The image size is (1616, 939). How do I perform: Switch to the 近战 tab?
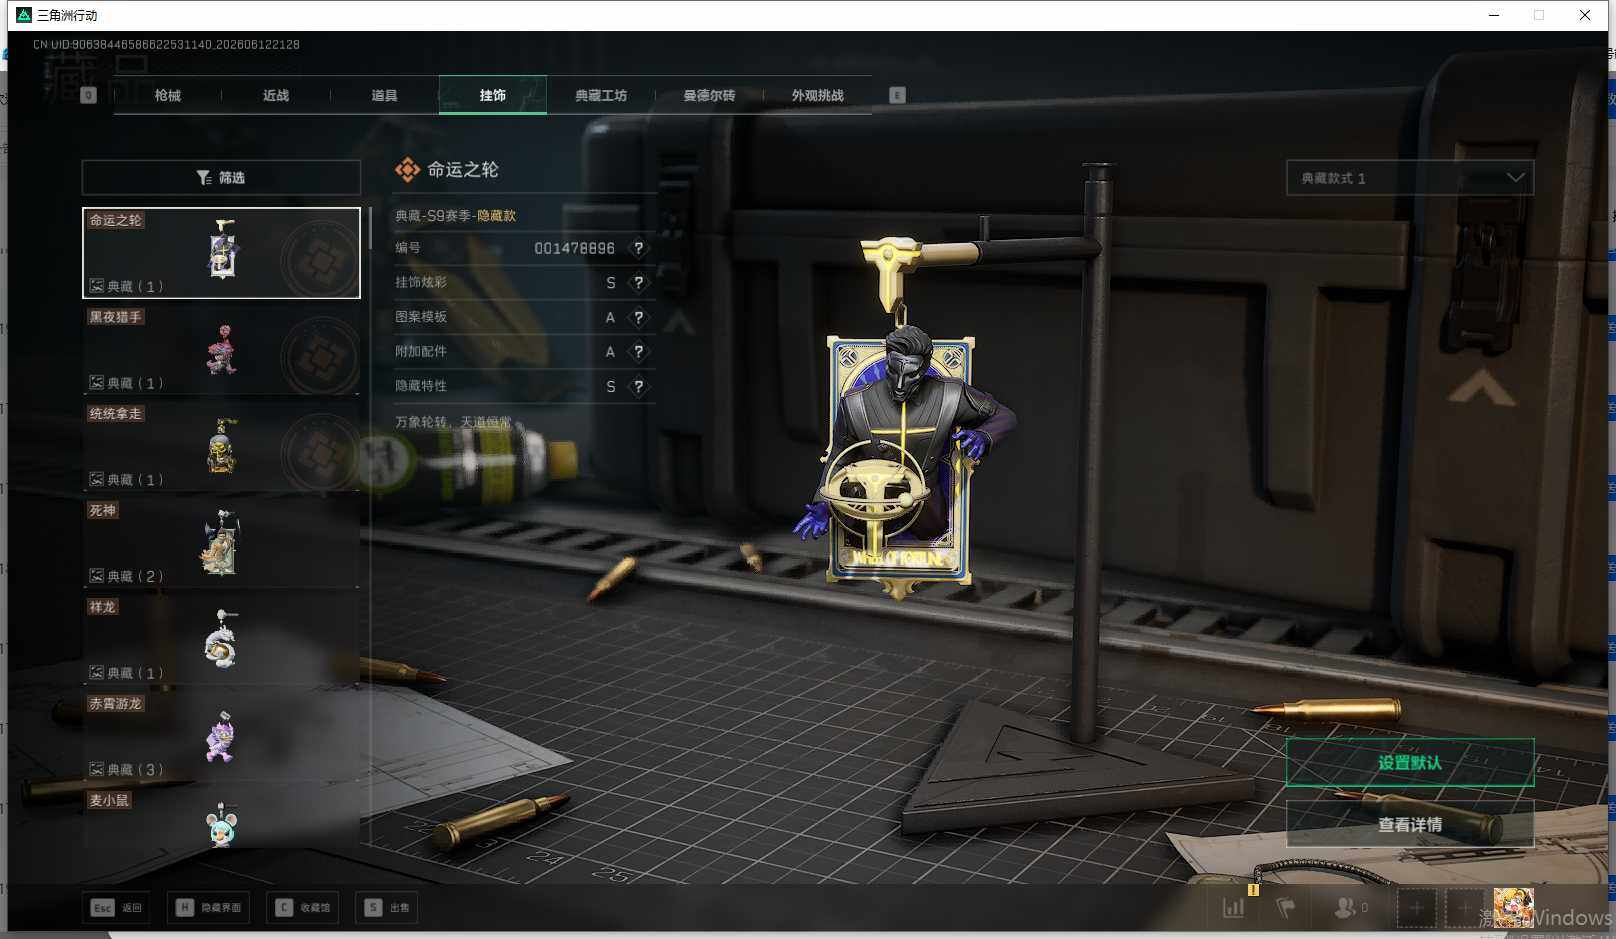(276, 95)
